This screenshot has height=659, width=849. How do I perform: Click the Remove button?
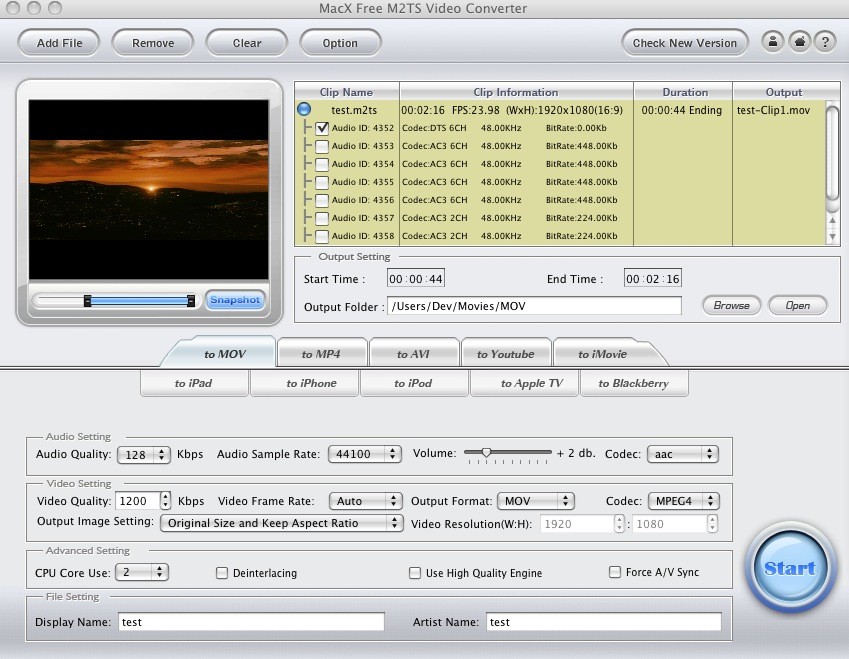coord(153,43)
